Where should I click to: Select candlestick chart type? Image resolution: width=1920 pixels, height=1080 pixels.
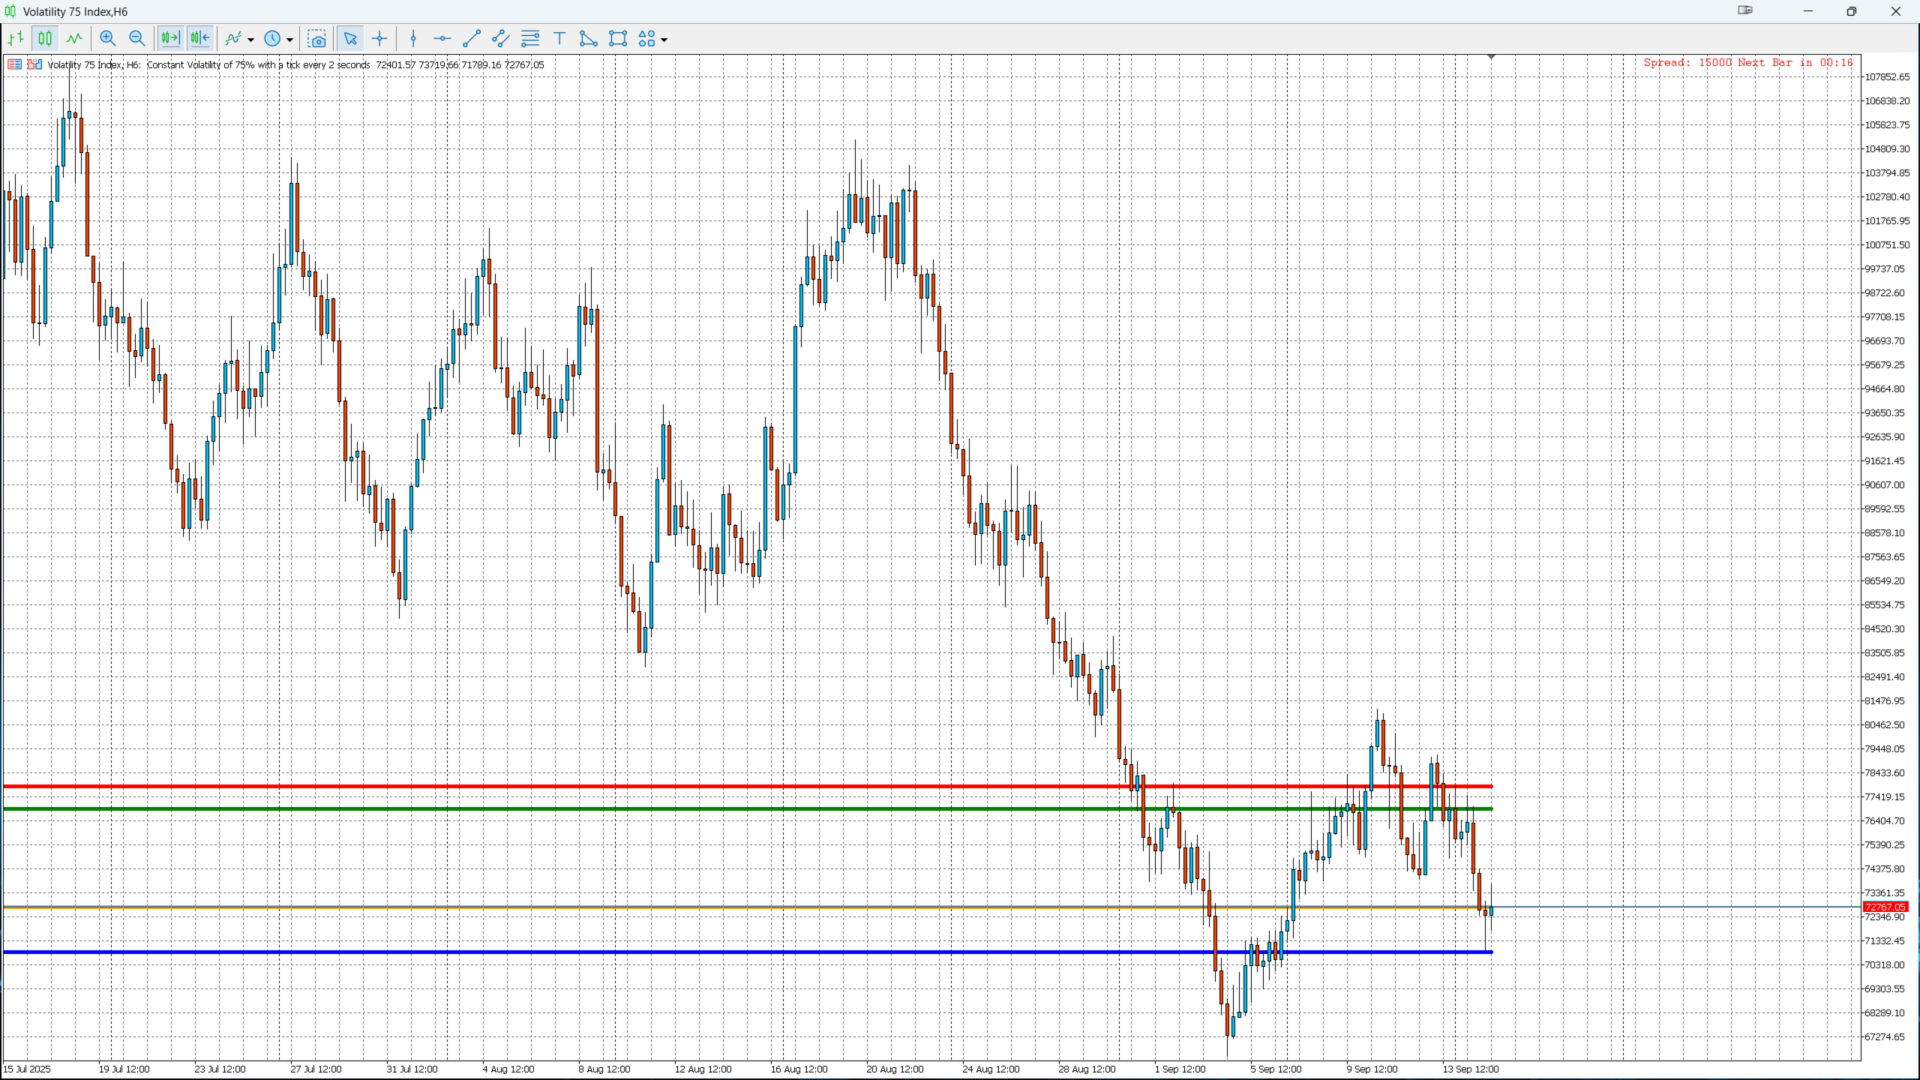45,39
